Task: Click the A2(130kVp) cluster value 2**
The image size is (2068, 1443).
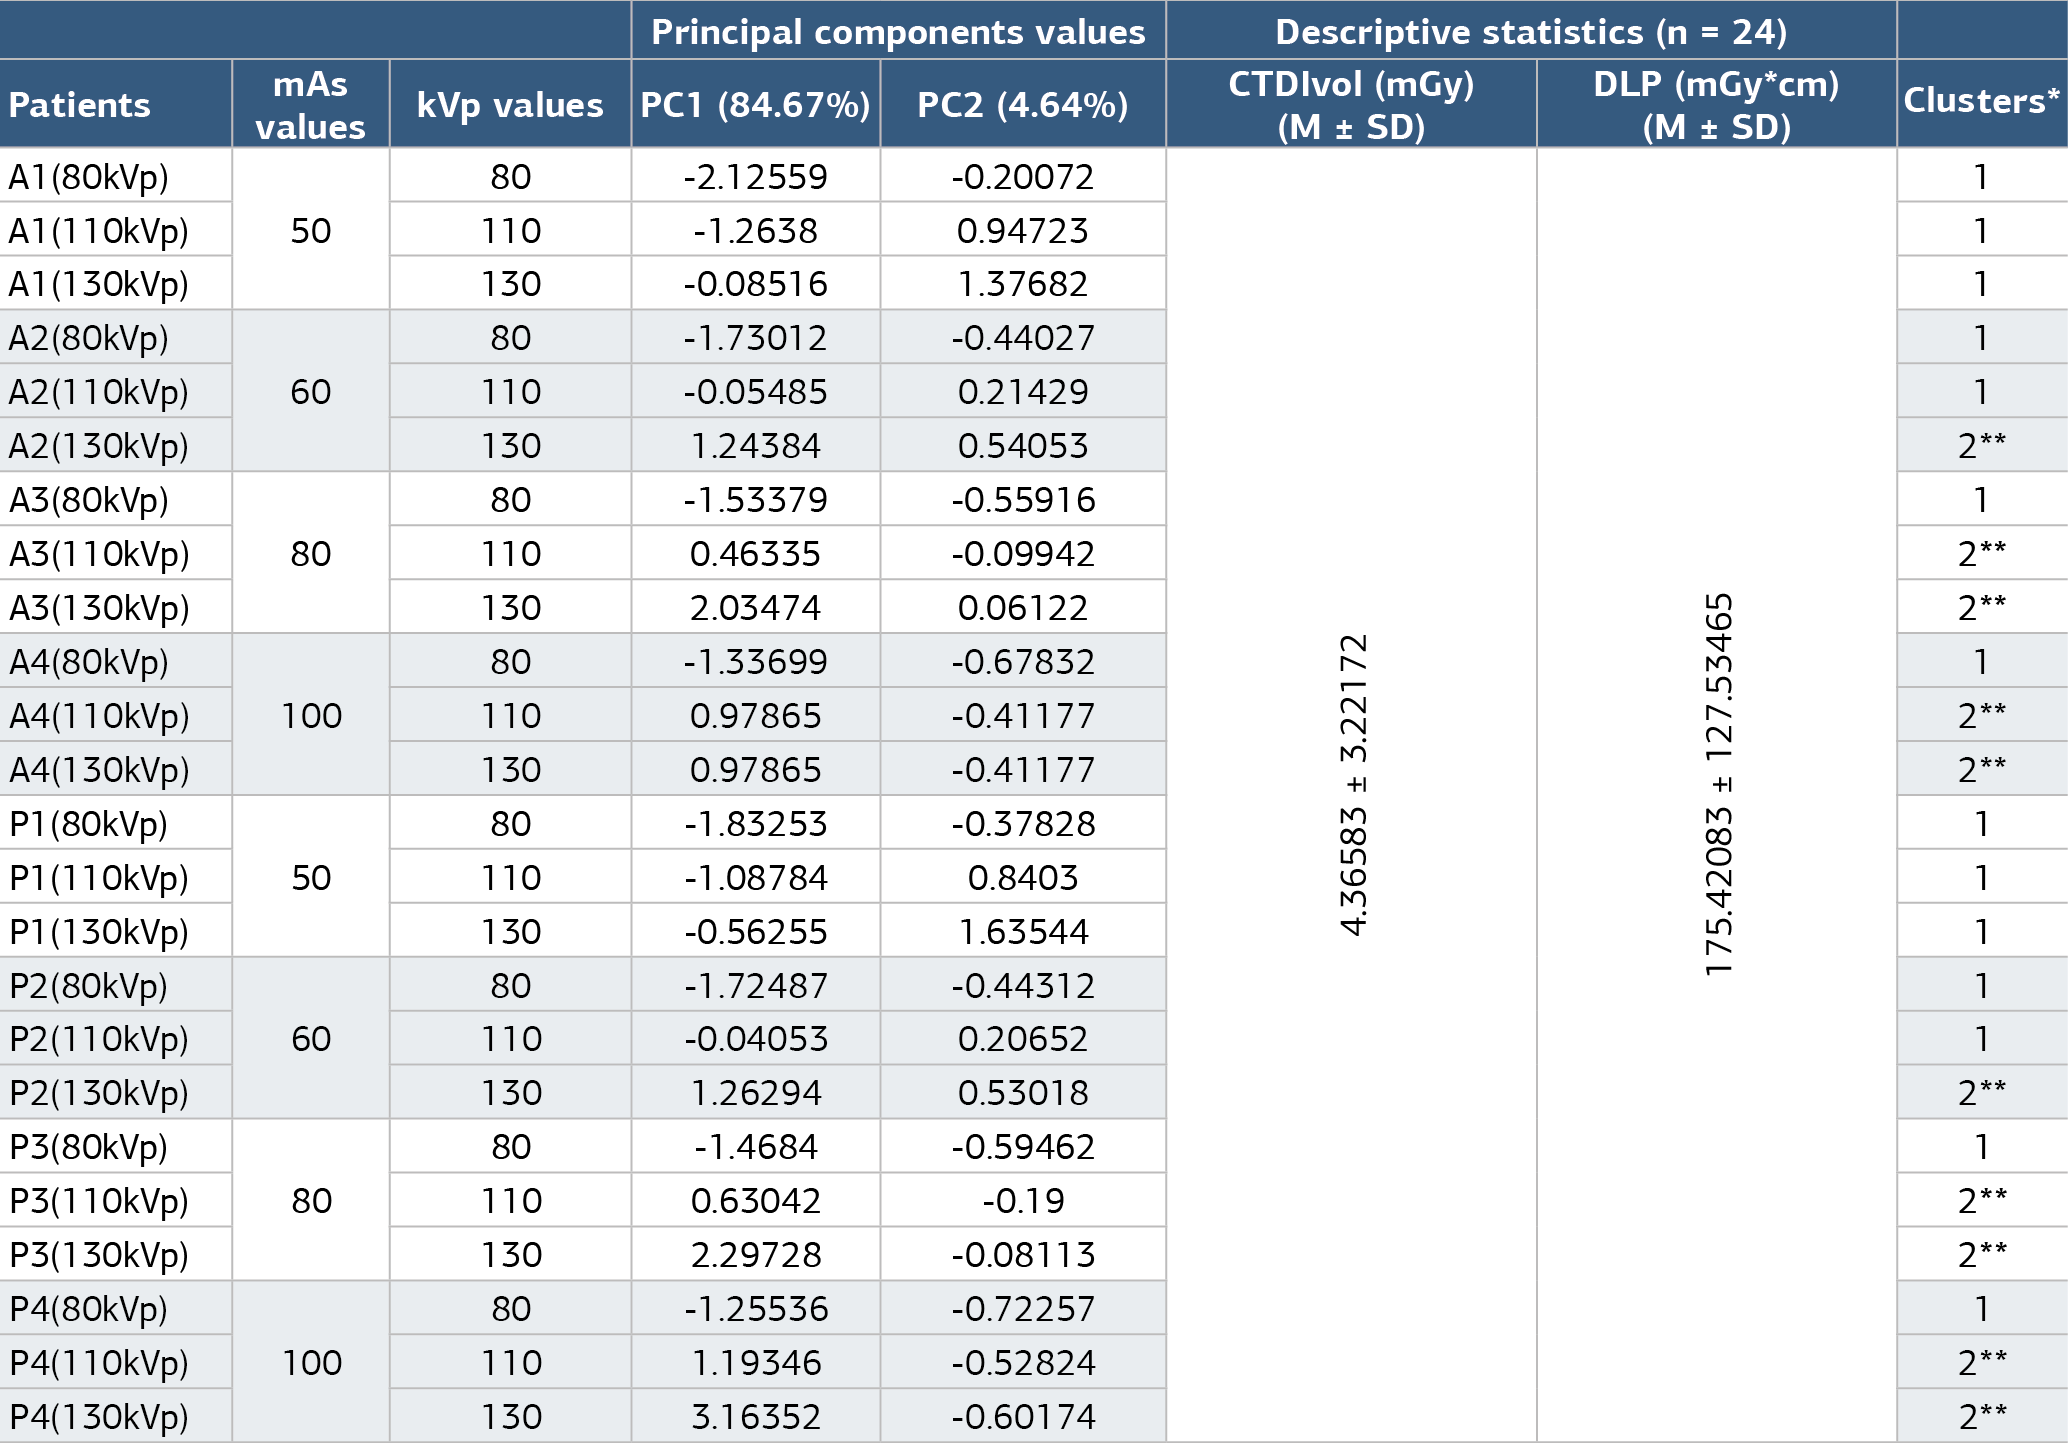Action: 1982,445
